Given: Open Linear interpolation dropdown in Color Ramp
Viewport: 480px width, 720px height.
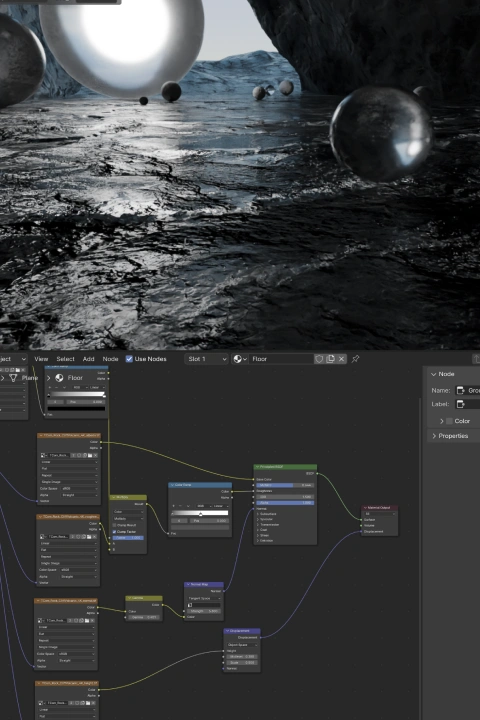Looking at the screenshot, I should pyautogui.click(x=220, y=506).
